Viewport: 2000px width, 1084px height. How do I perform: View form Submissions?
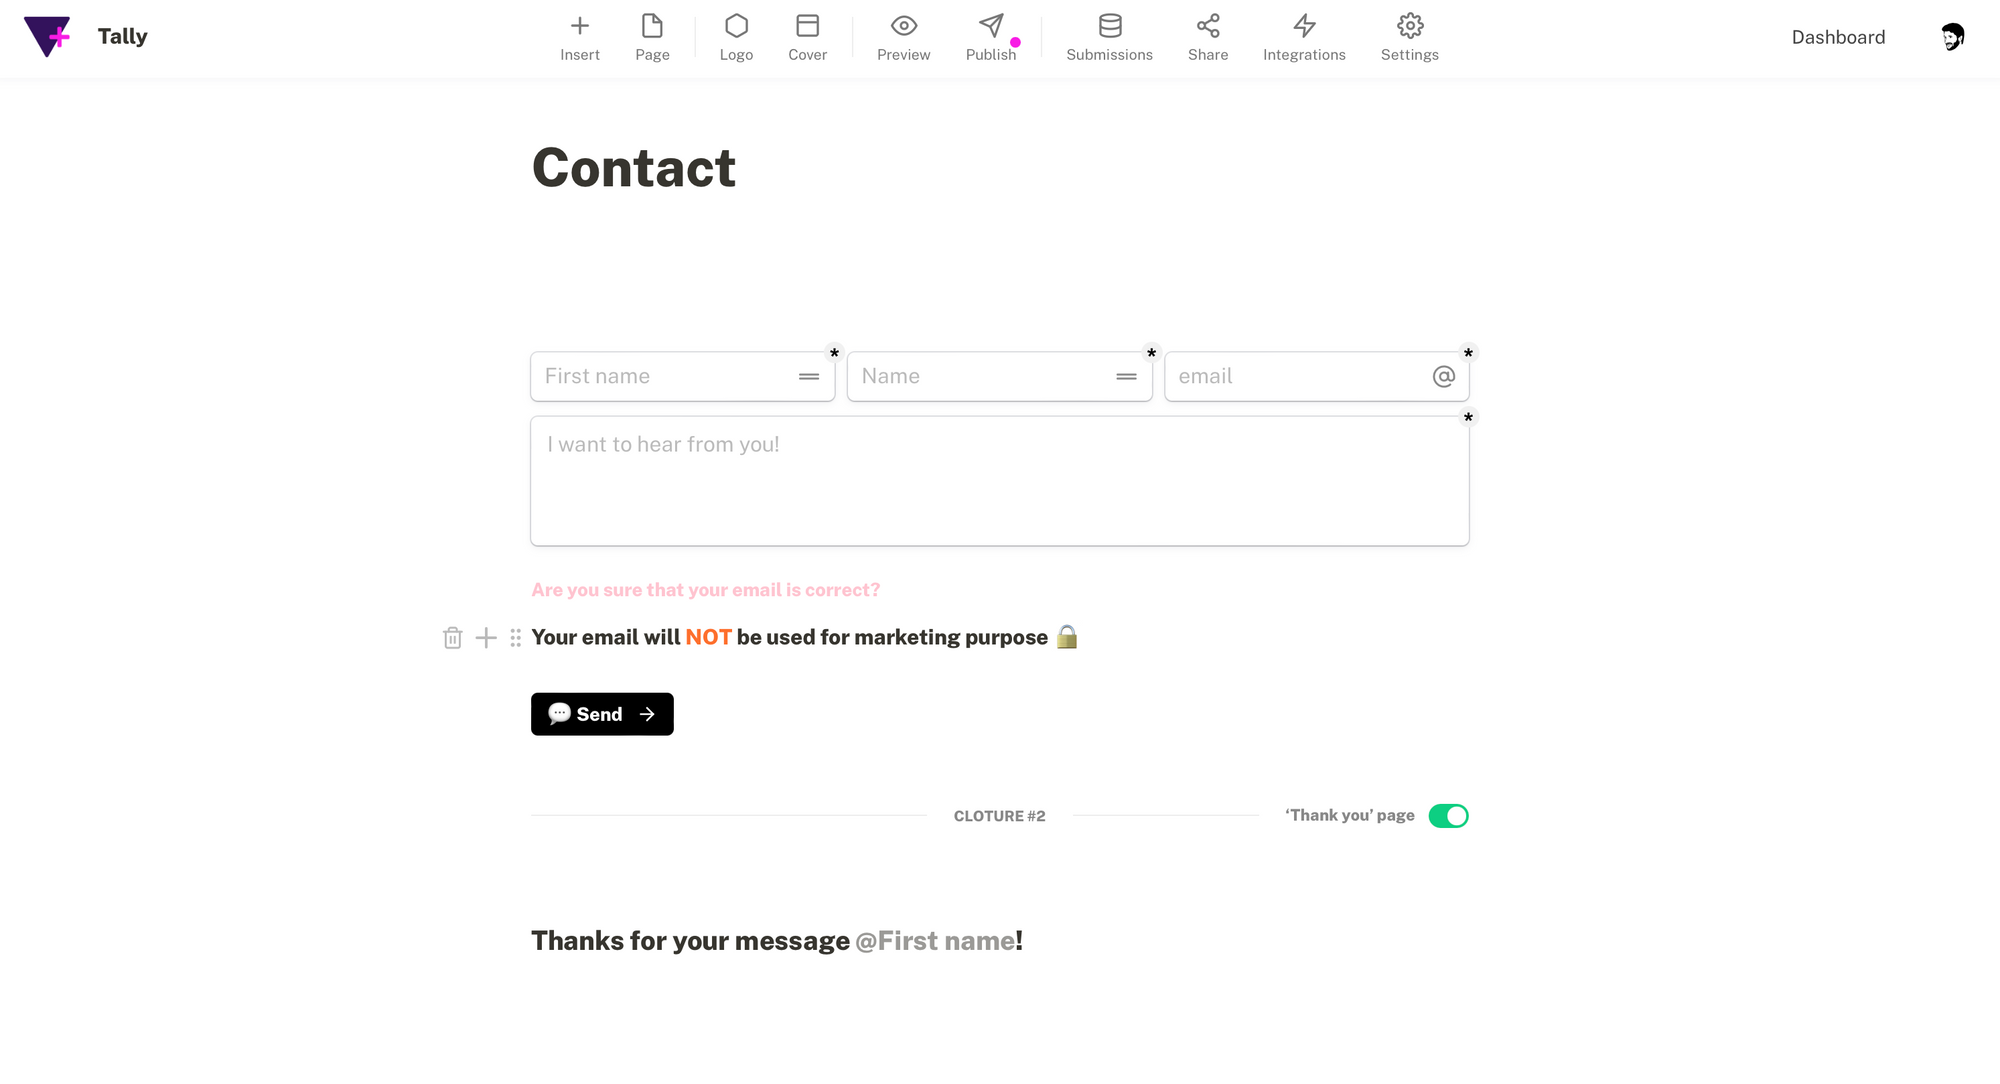(x=1109, y=38)
